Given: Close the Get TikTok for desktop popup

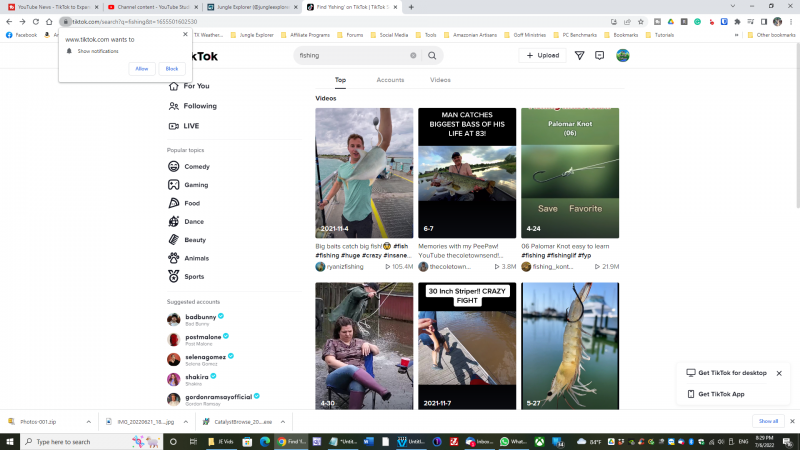Looking at the screenshot, I should coord(779,373).
